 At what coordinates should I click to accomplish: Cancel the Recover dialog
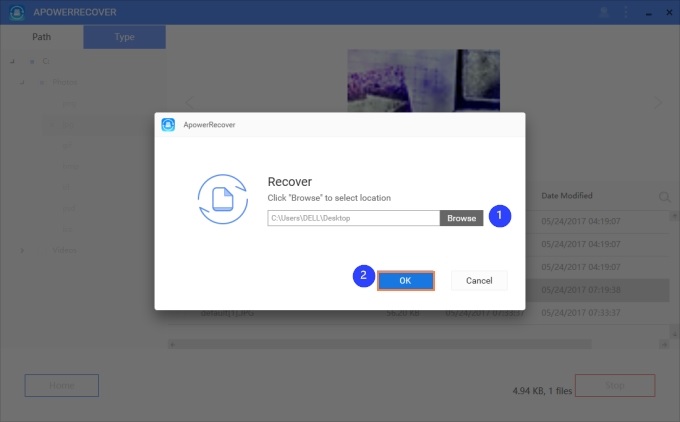tap(479, 281)
